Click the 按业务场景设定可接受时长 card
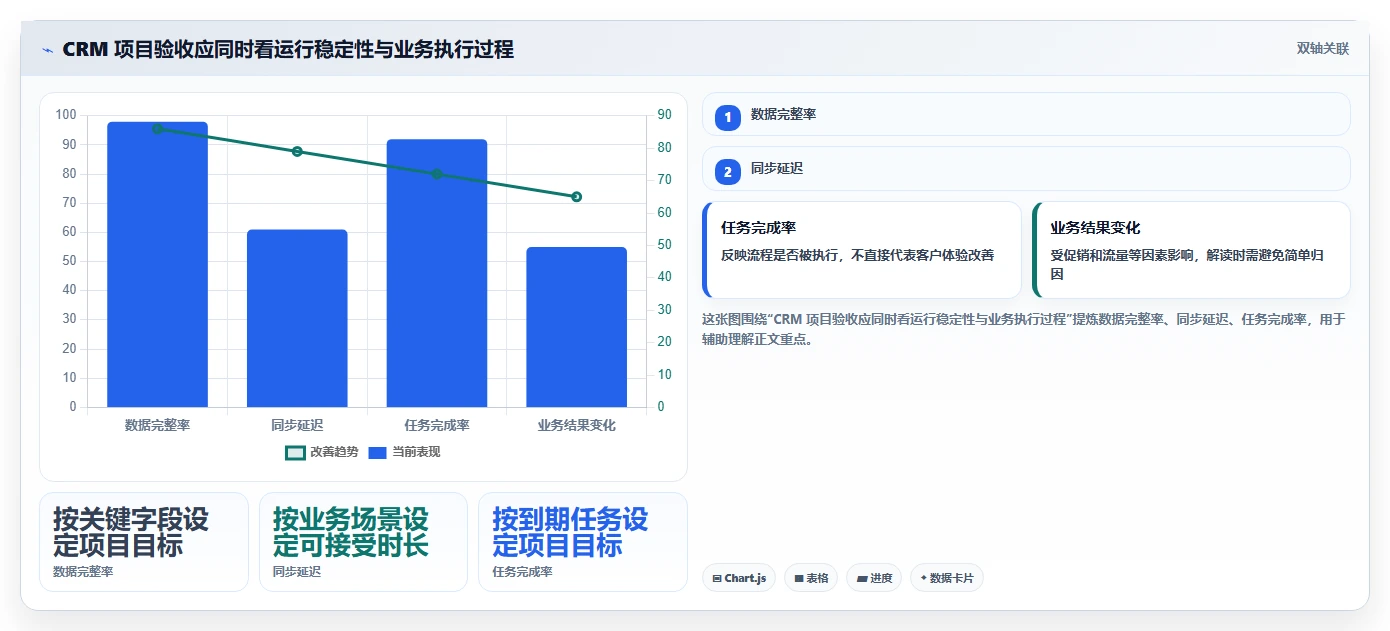Screen dimensions: 1390x631 tap(363, 542)
